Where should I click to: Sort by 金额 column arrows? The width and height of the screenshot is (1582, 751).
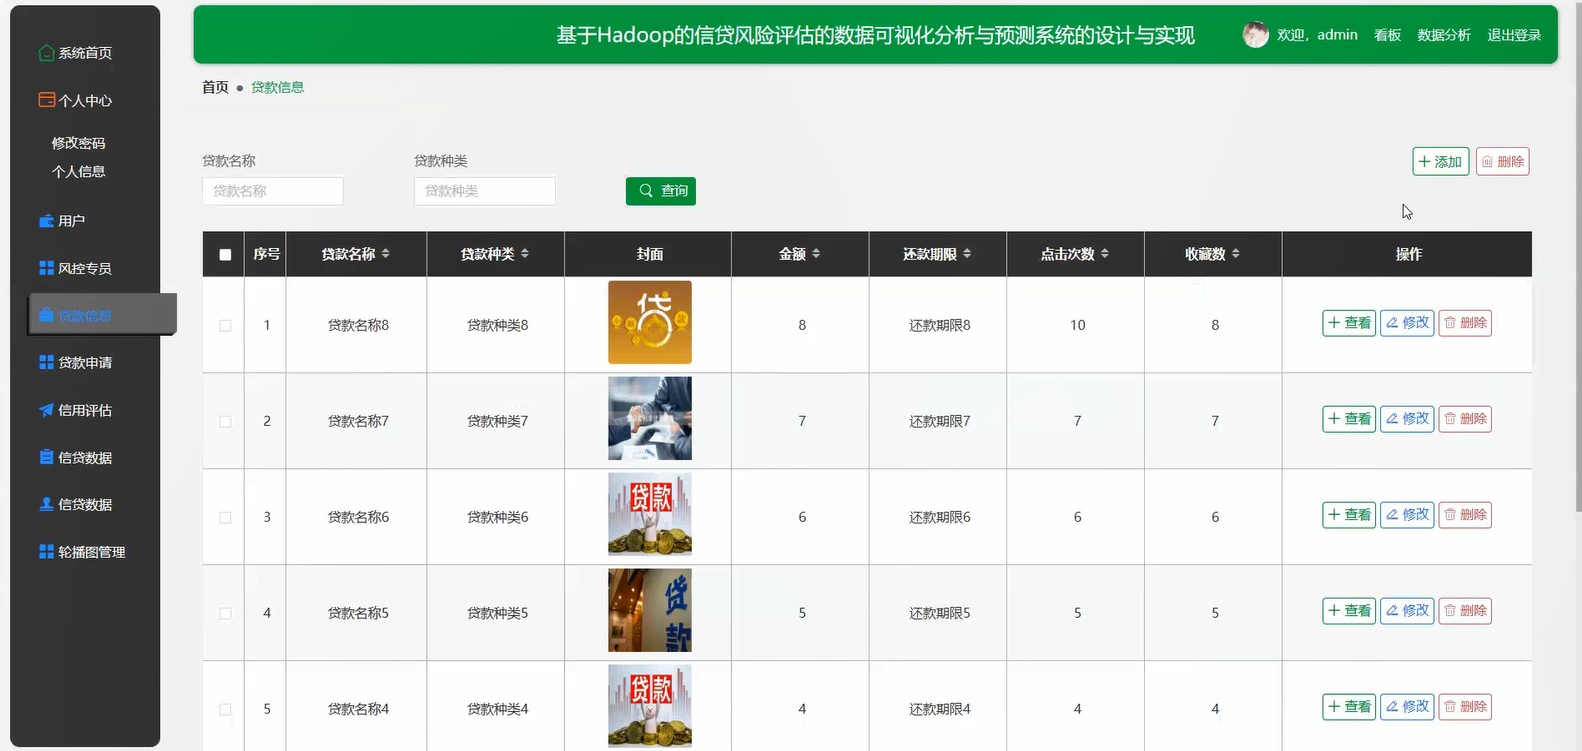[x=816, y=254]
